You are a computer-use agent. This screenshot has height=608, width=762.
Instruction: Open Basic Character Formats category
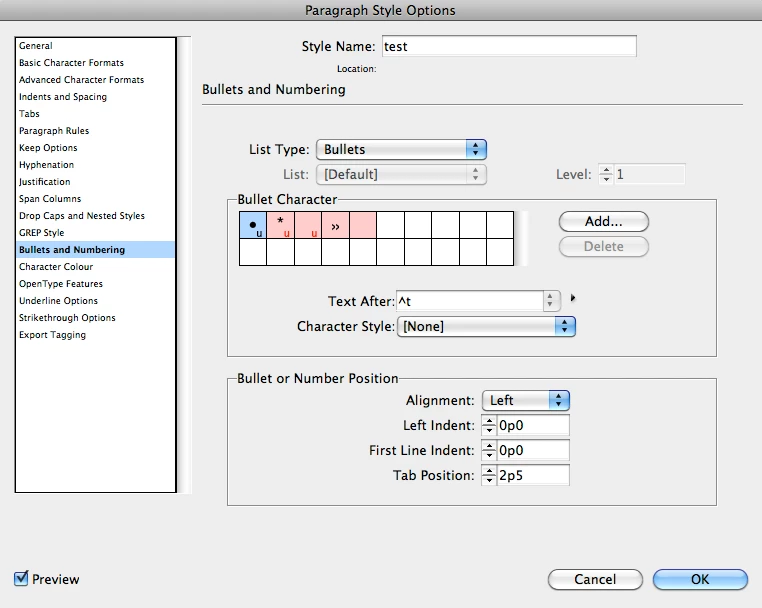pos(95,63)
